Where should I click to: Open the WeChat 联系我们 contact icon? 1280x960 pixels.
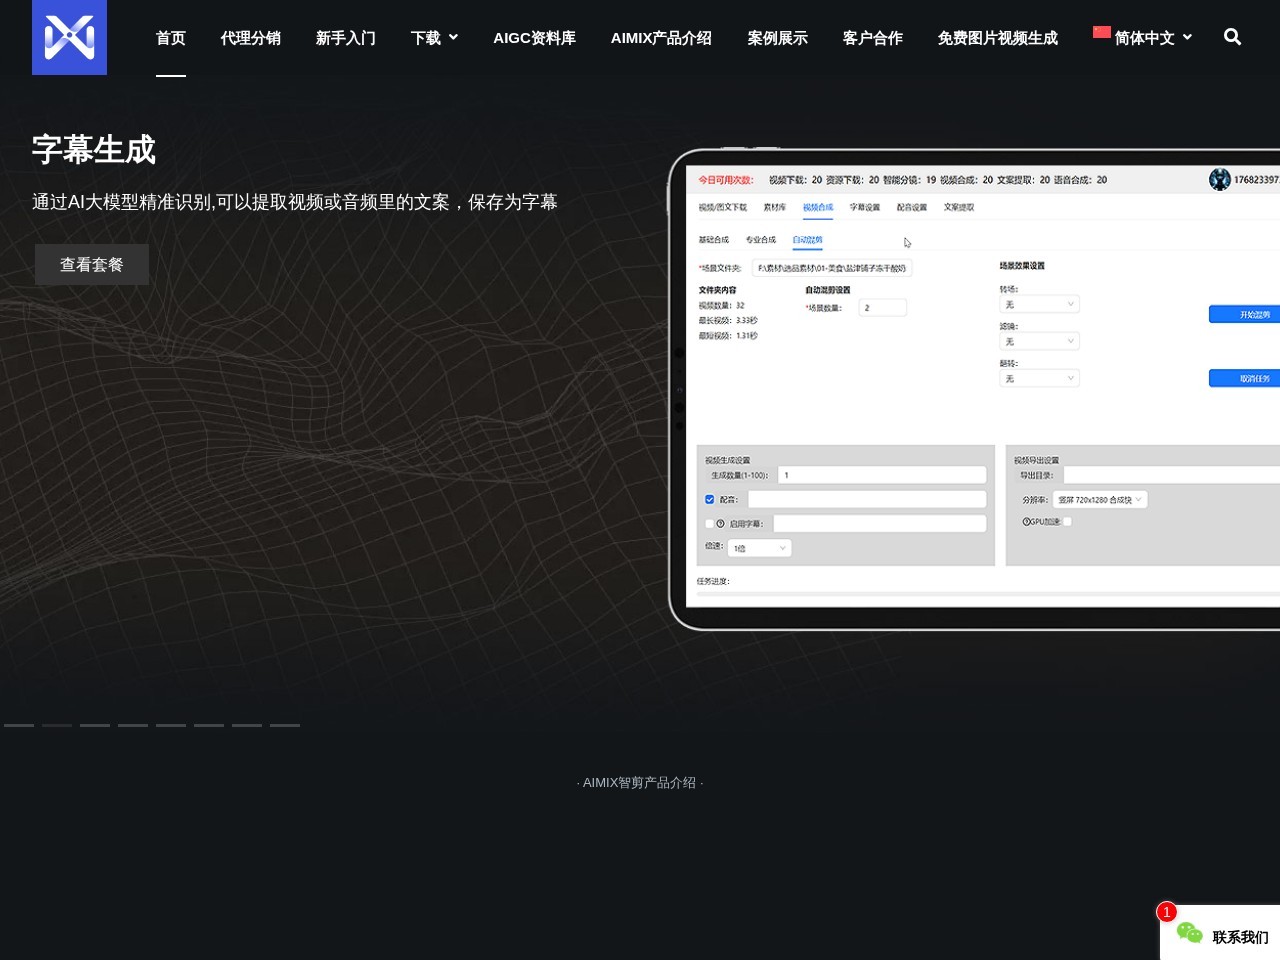(x=1189, y=932)
